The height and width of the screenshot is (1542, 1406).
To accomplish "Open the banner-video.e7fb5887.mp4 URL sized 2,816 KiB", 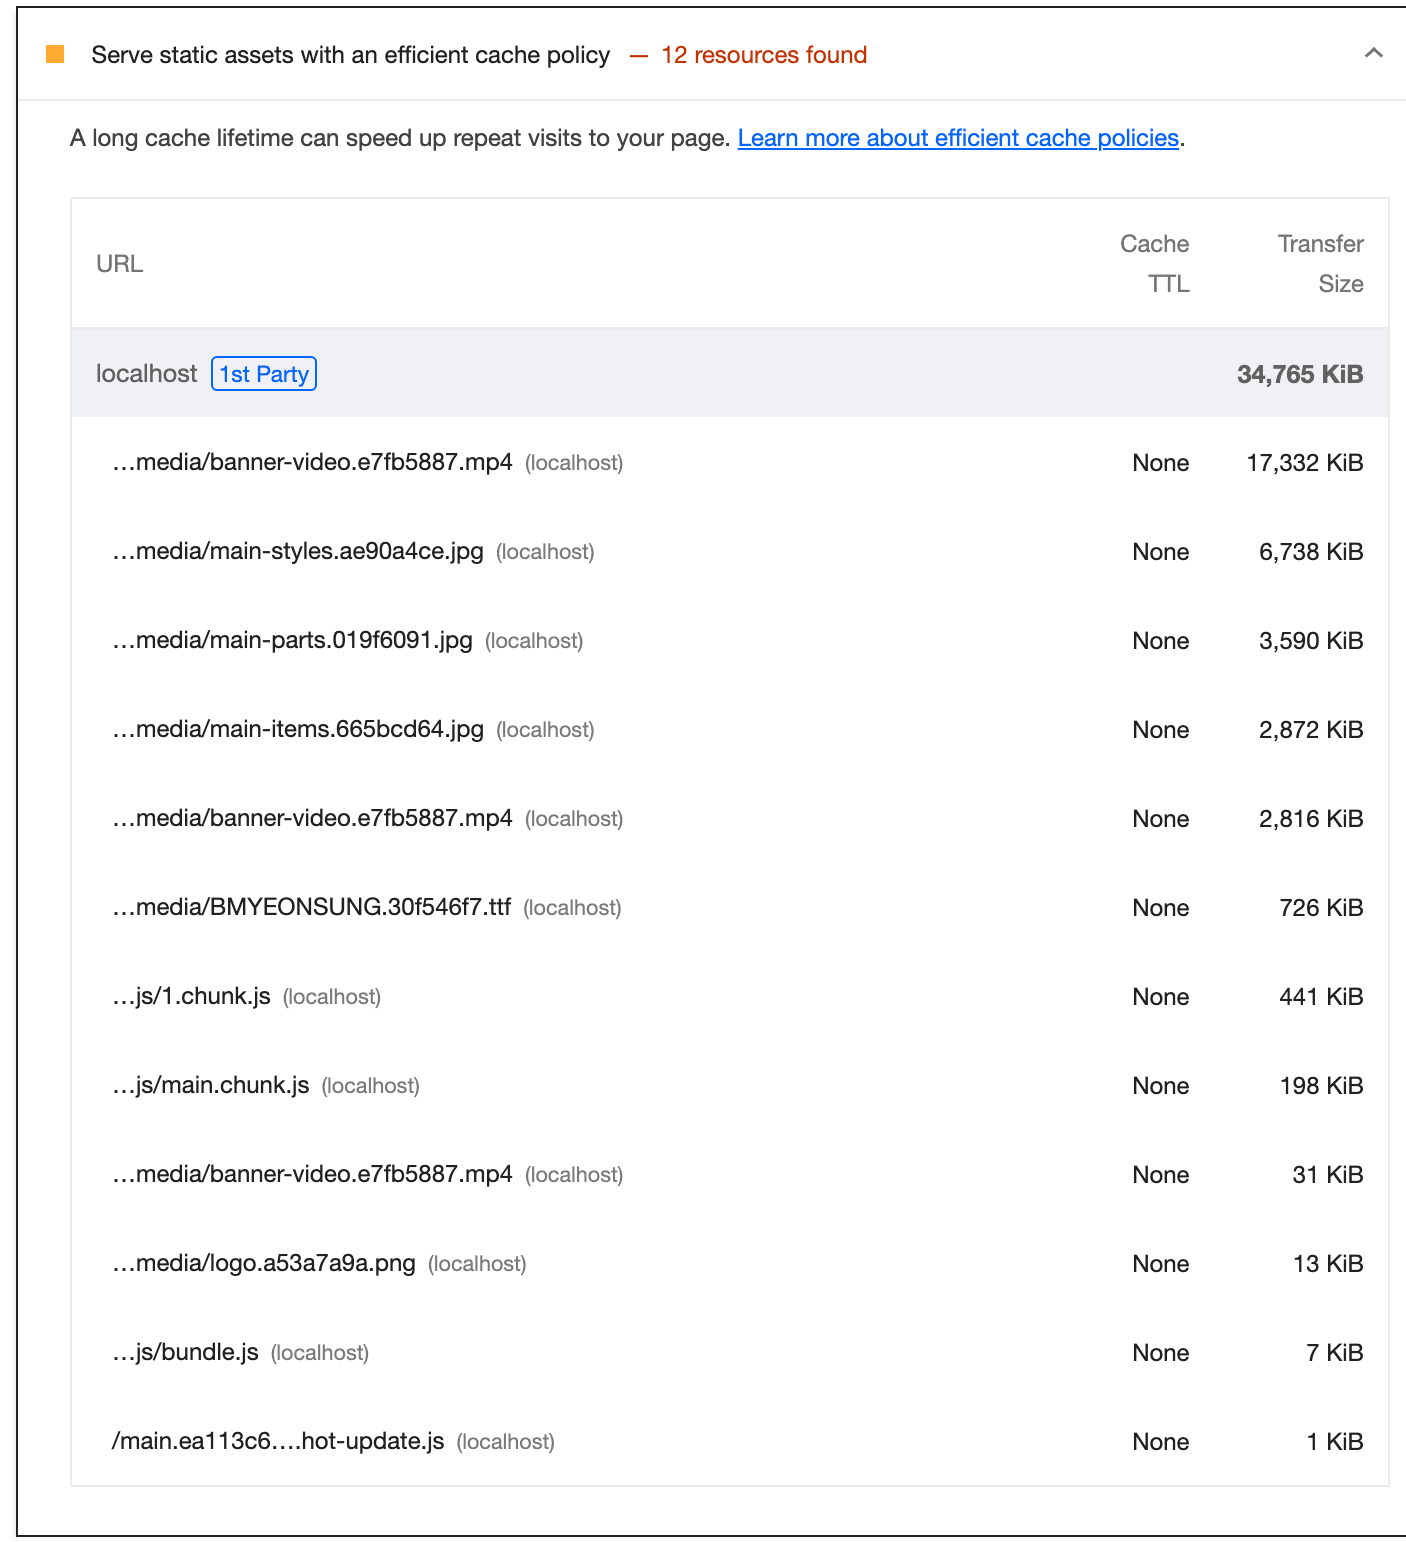I will coord(312,818).
